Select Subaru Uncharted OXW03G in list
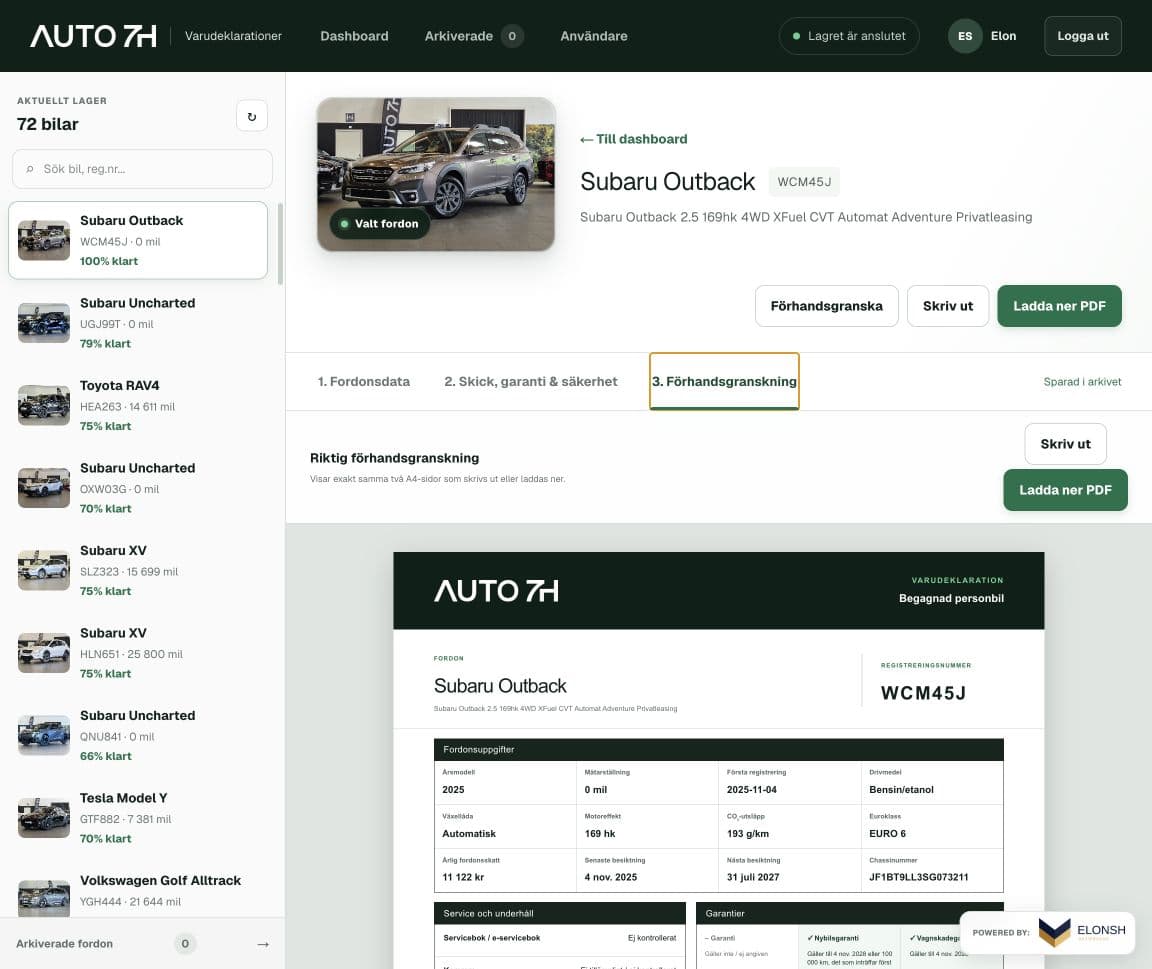 click(x=138, y=488)
